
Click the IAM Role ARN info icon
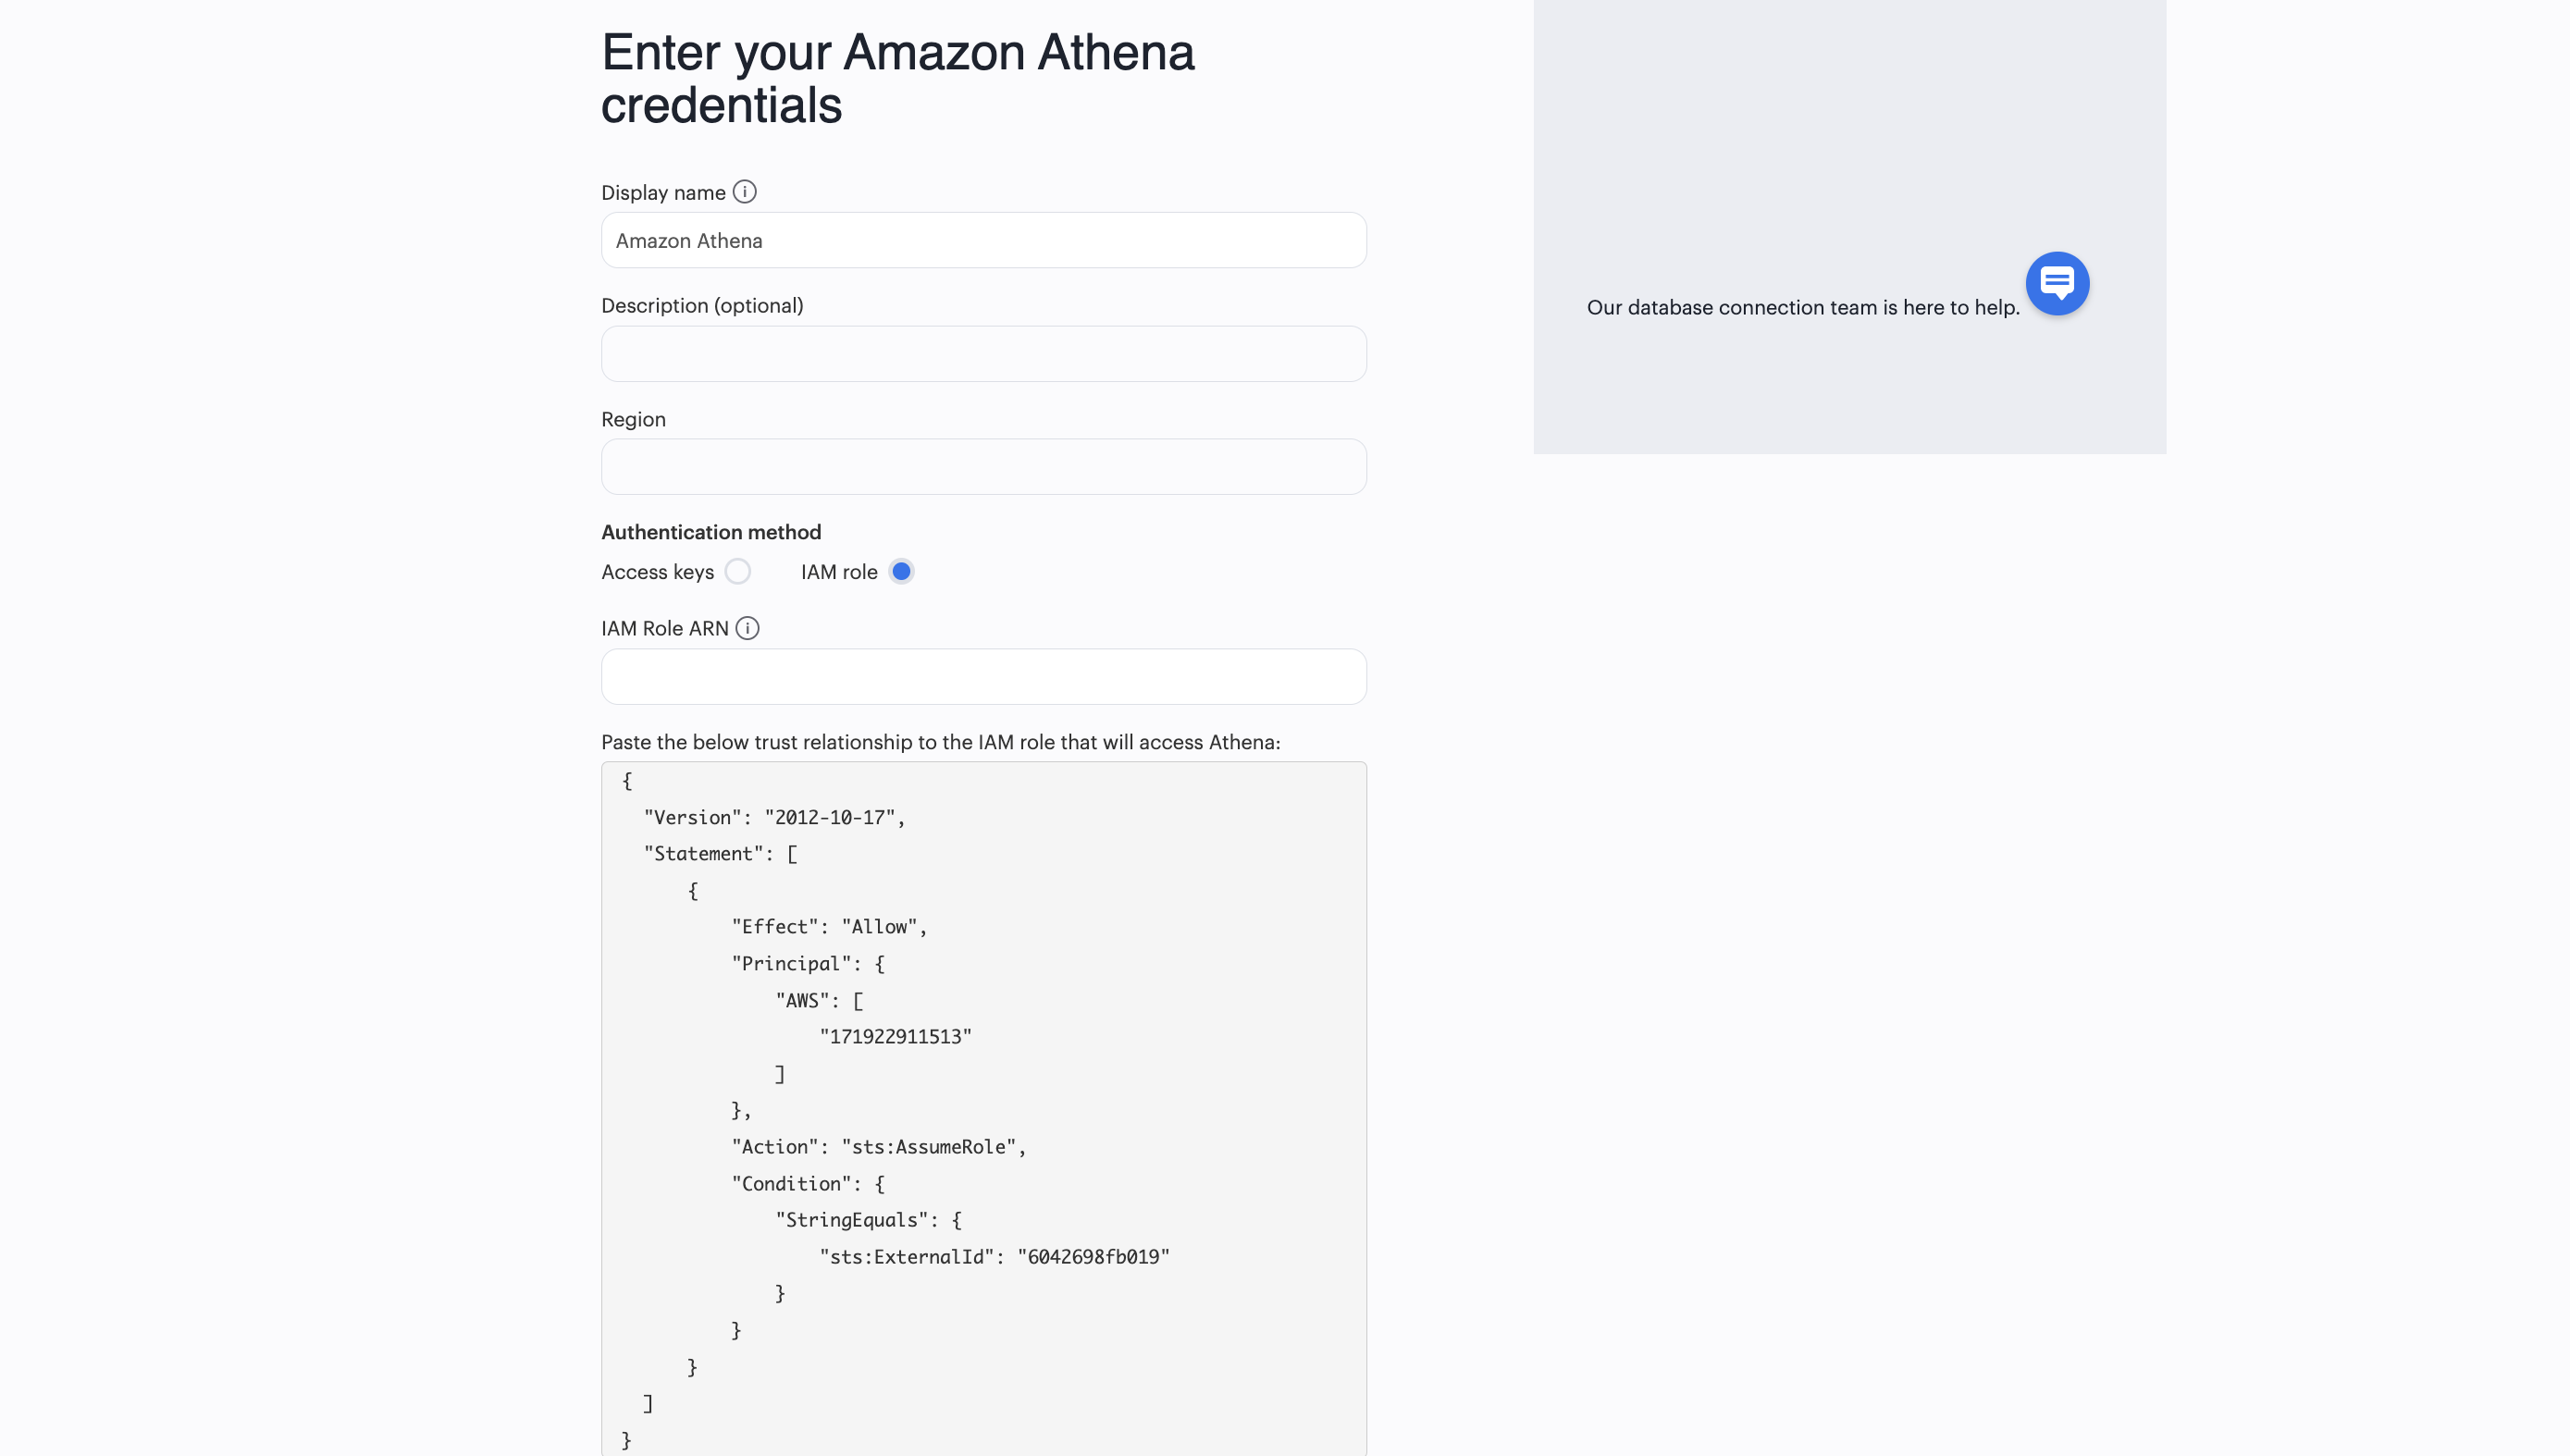pos(747,628)
